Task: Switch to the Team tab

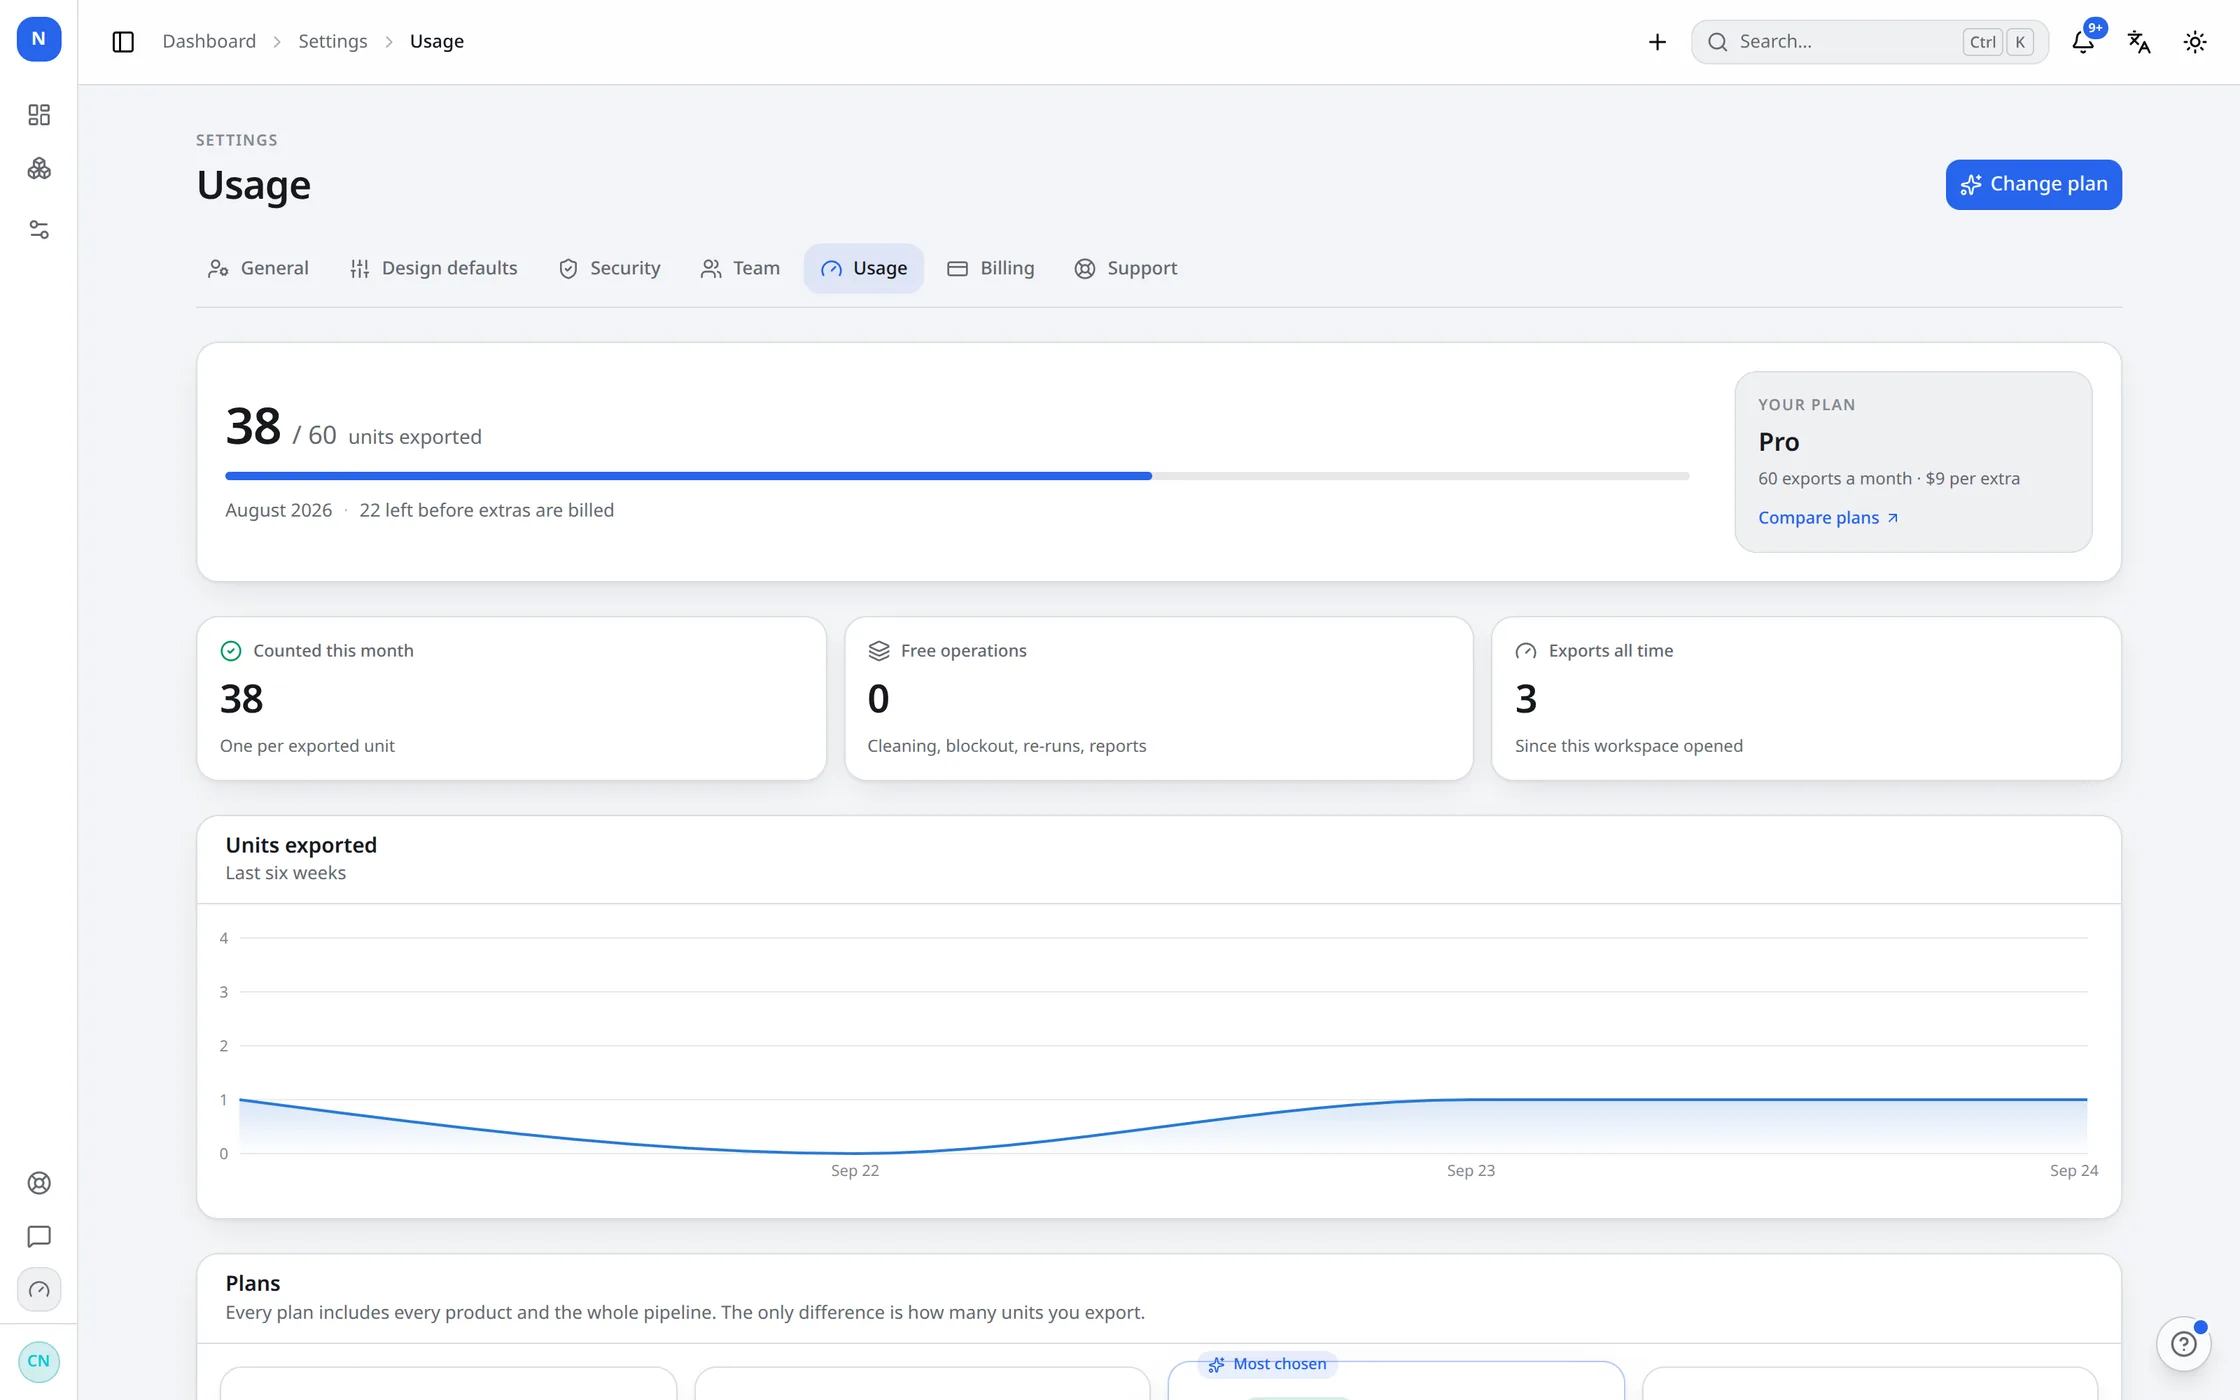Action: (740, 268)
